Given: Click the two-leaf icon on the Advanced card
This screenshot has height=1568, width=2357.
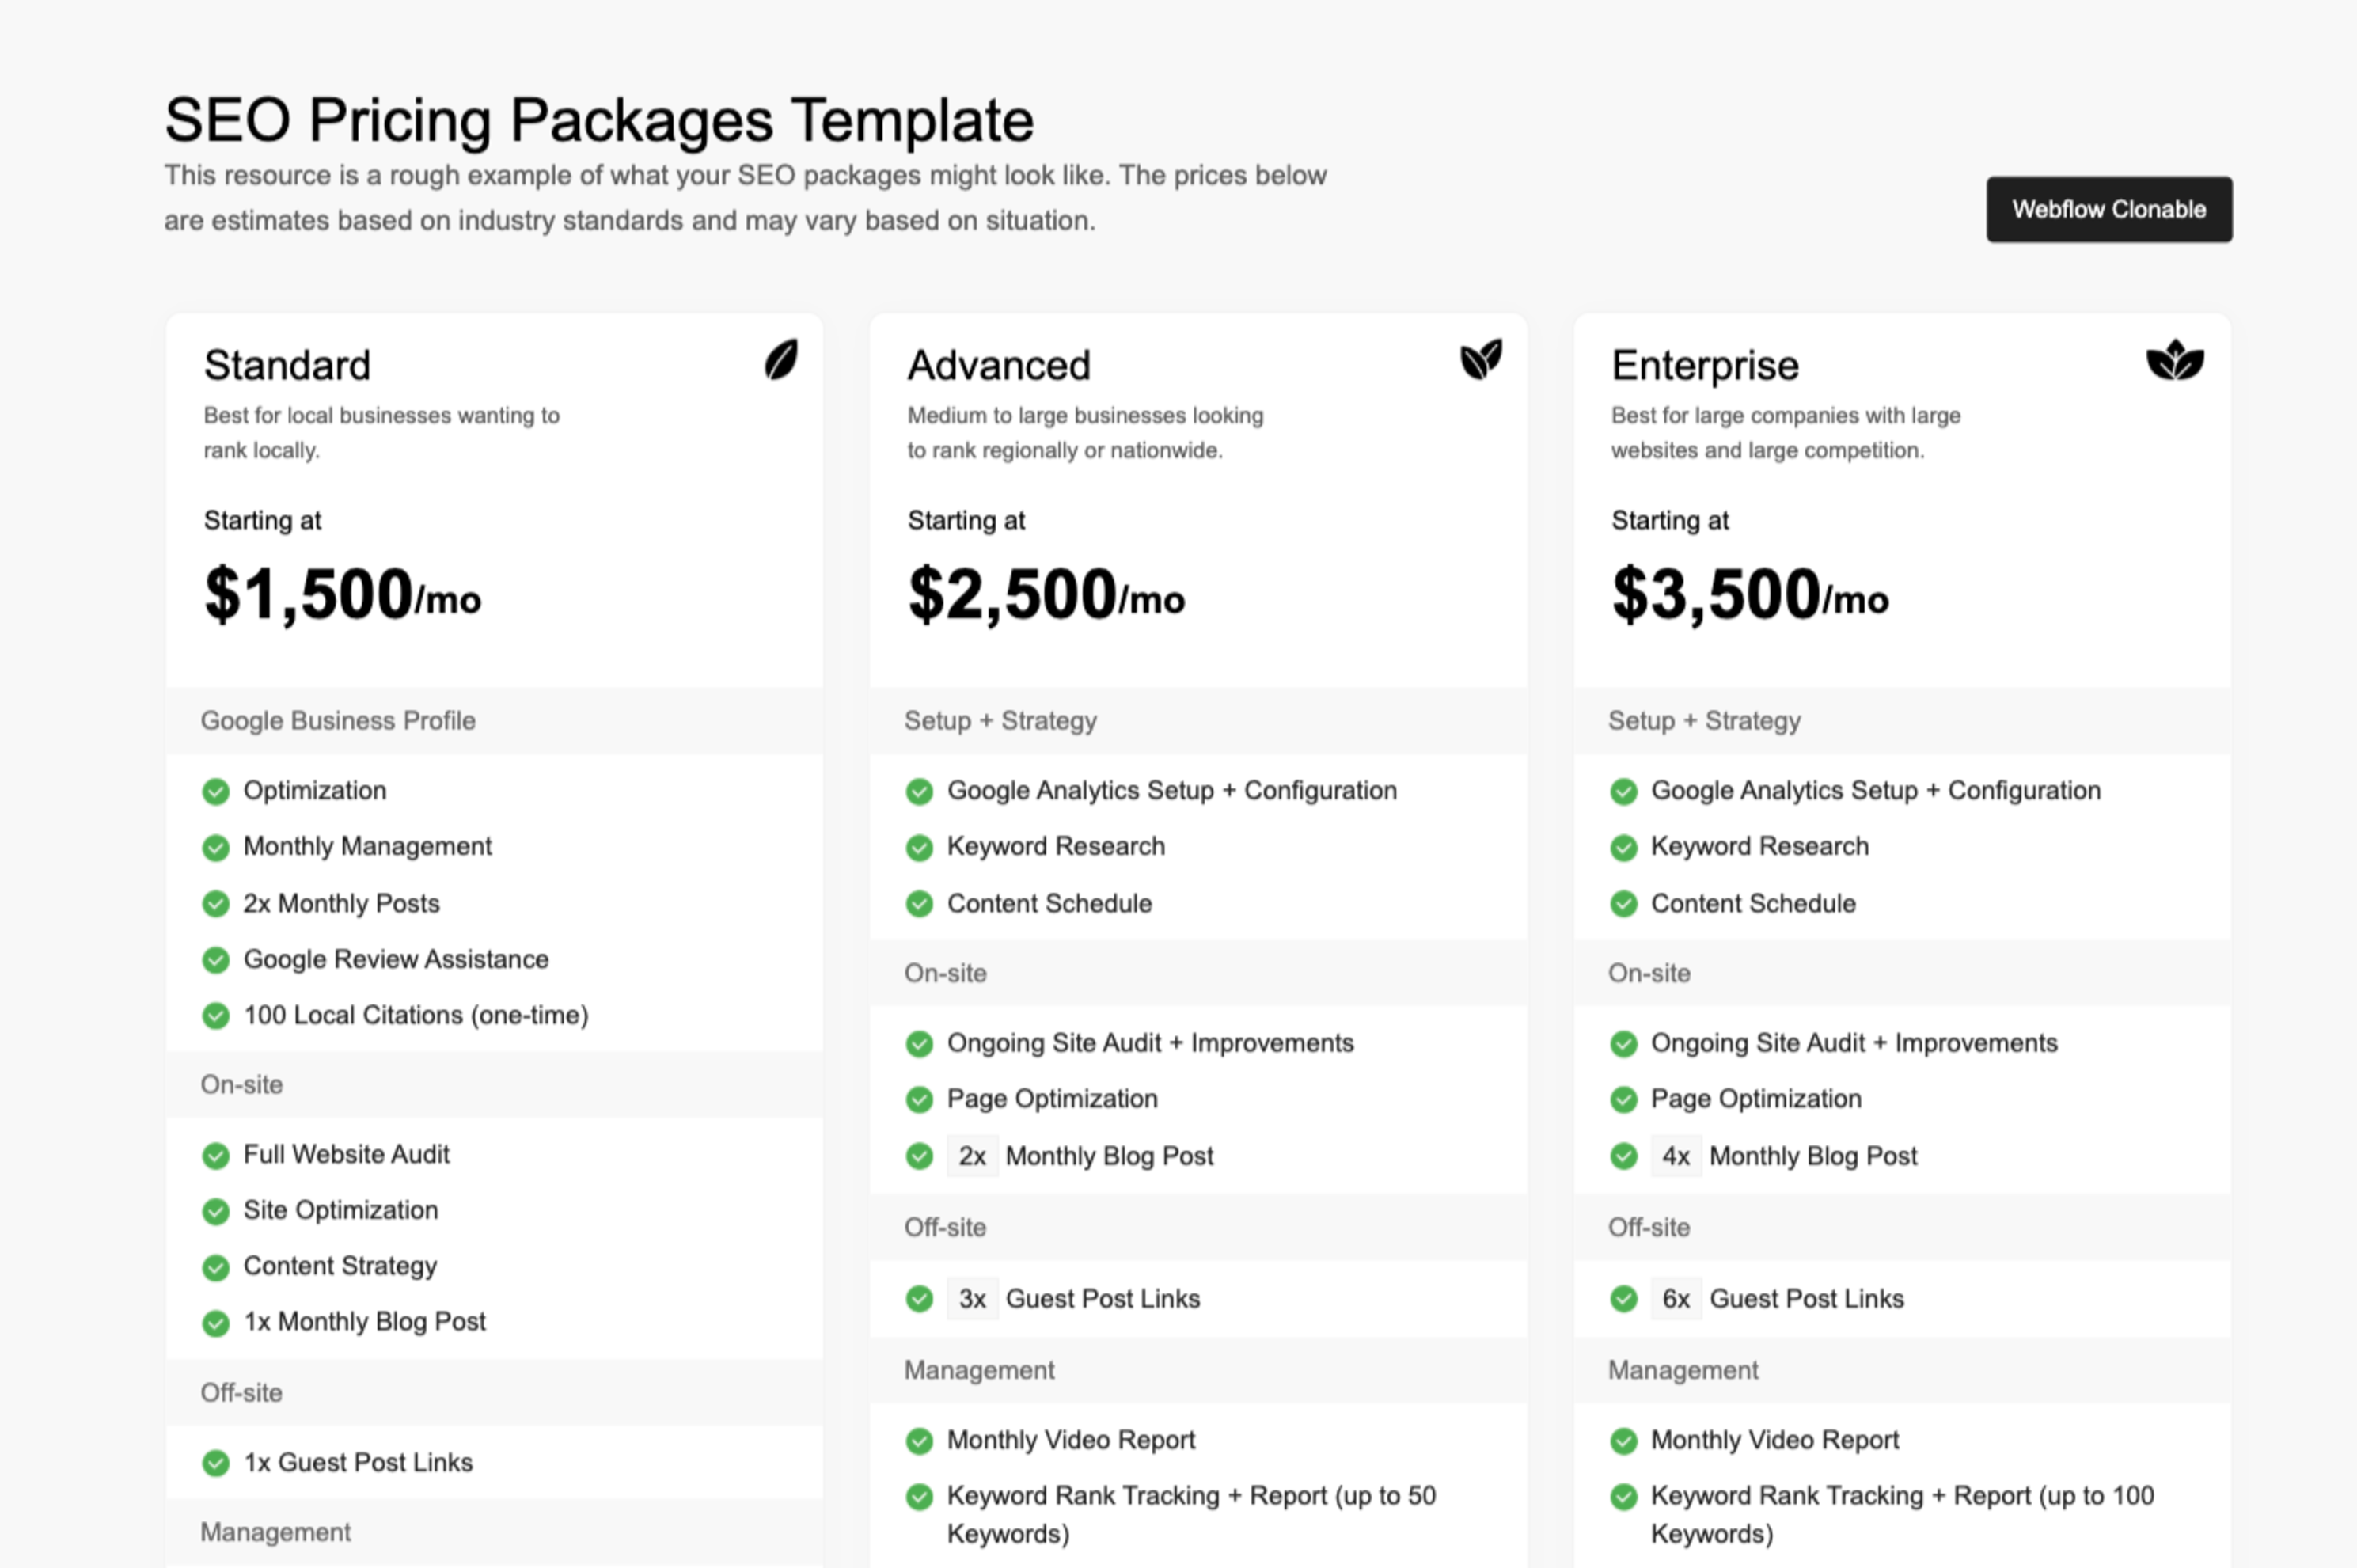Looking at the screenshot, I should pos(1480,359).
